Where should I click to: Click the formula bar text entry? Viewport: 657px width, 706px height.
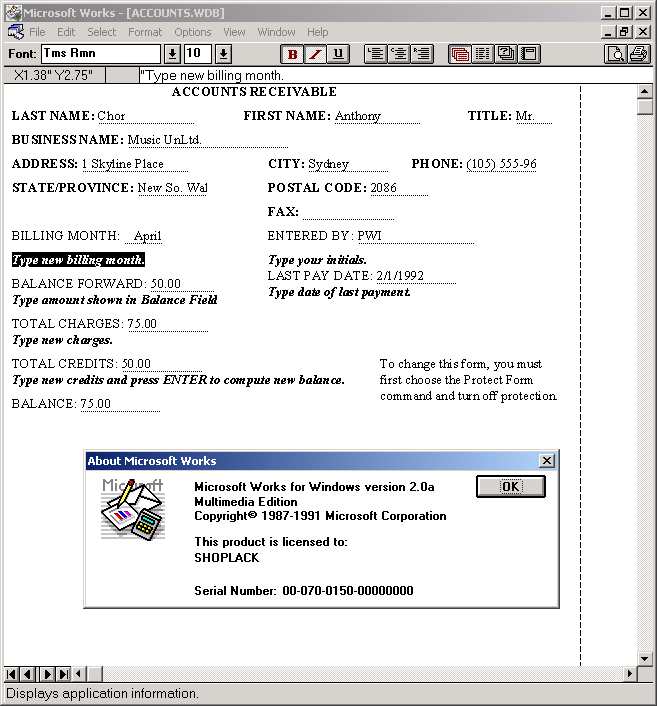(x=395, y=75)
